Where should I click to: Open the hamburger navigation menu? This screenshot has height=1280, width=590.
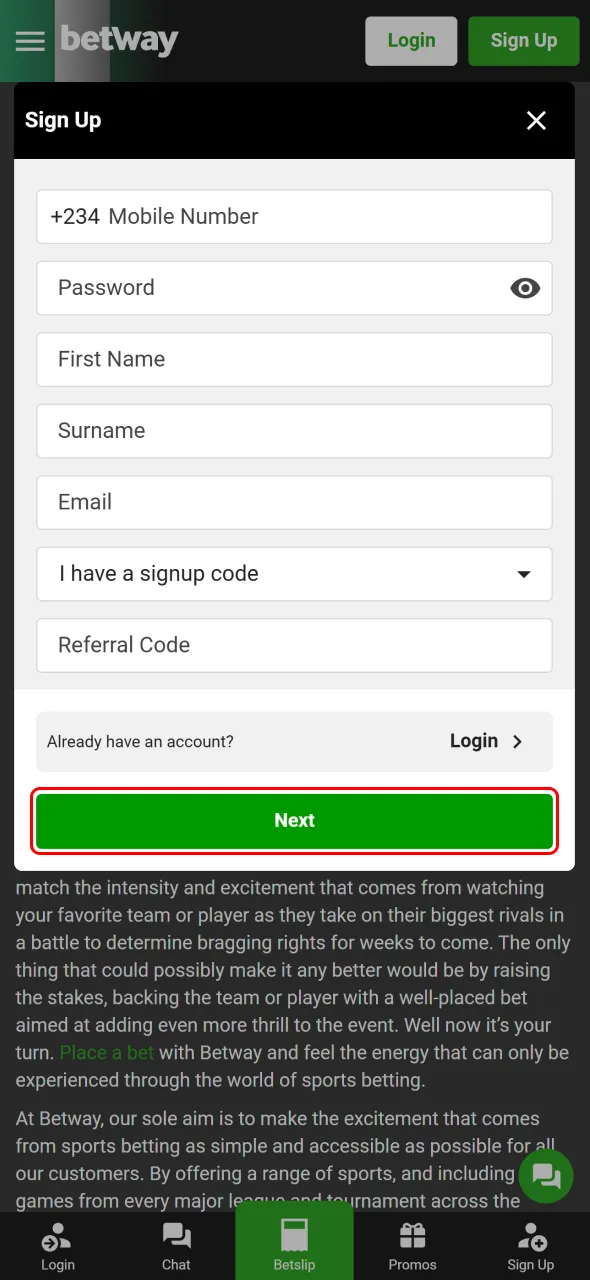coord(29,41)
